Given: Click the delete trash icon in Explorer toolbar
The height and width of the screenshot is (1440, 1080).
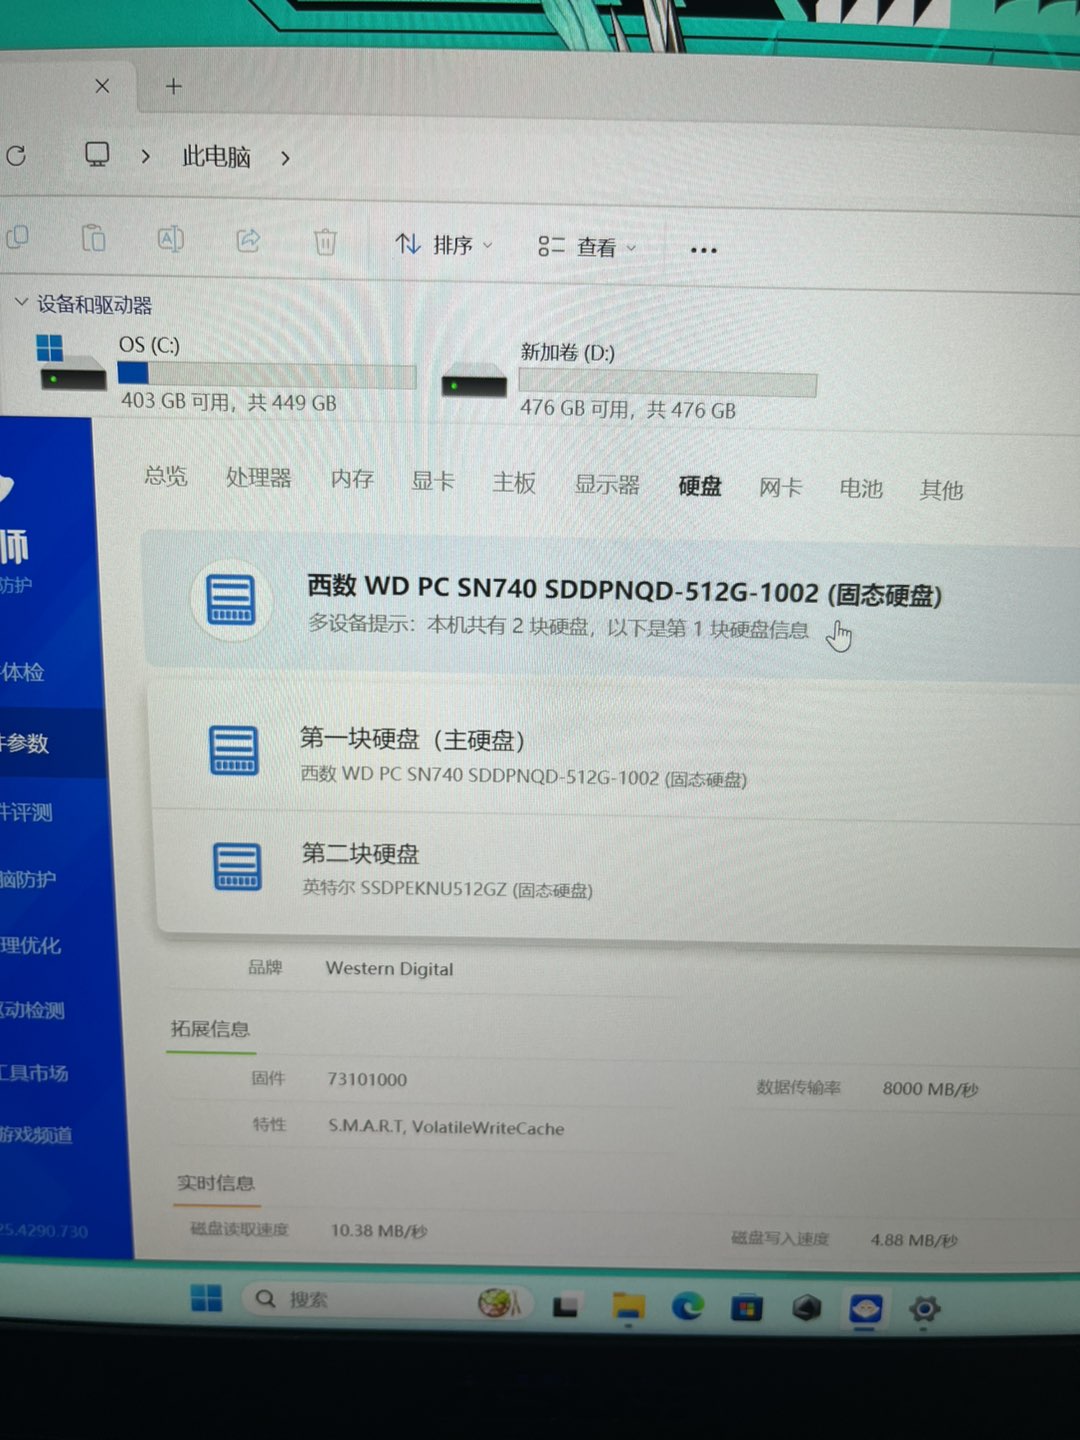Looking at the screenshot, I should click(325, 242).
